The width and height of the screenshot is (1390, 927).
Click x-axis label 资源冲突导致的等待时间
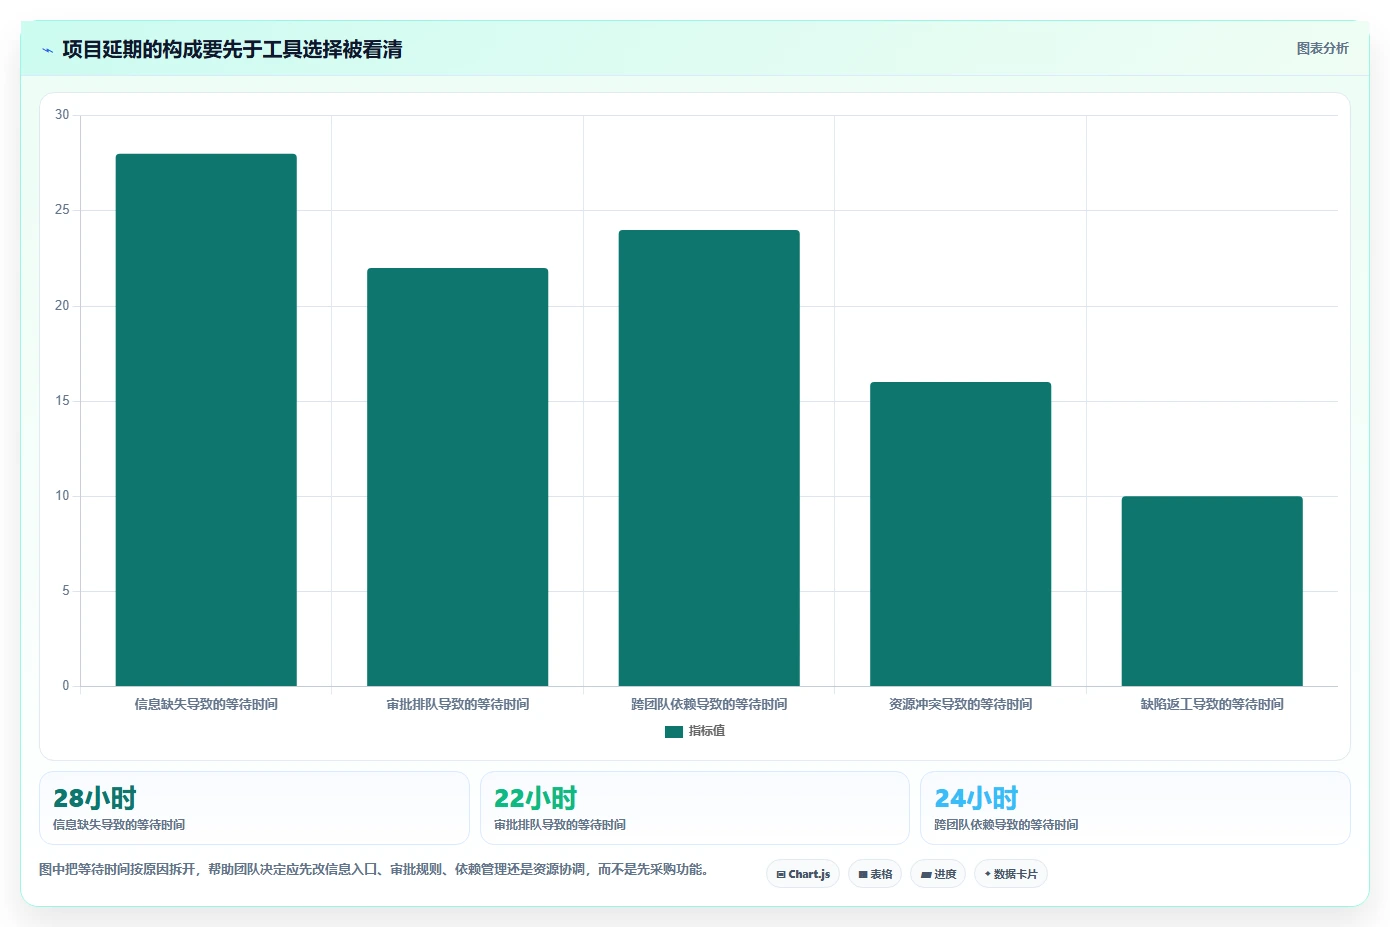click(x=960, y=704)
